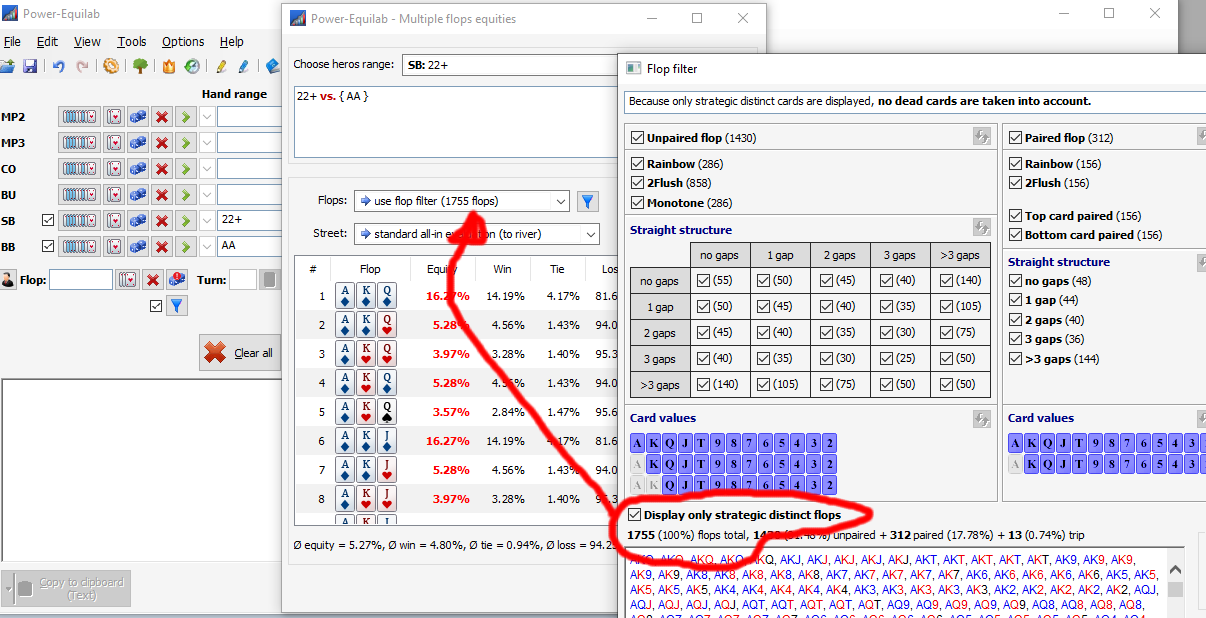Open the Tools menu
This screenshot has height=618, width=1206.
click(132, 42)
